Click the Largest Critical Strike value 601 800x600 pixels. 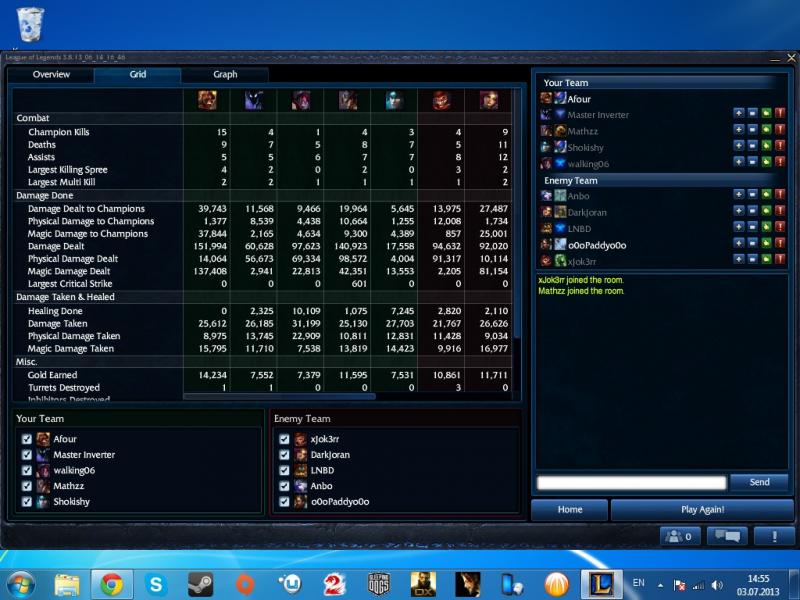click(359, 284)
